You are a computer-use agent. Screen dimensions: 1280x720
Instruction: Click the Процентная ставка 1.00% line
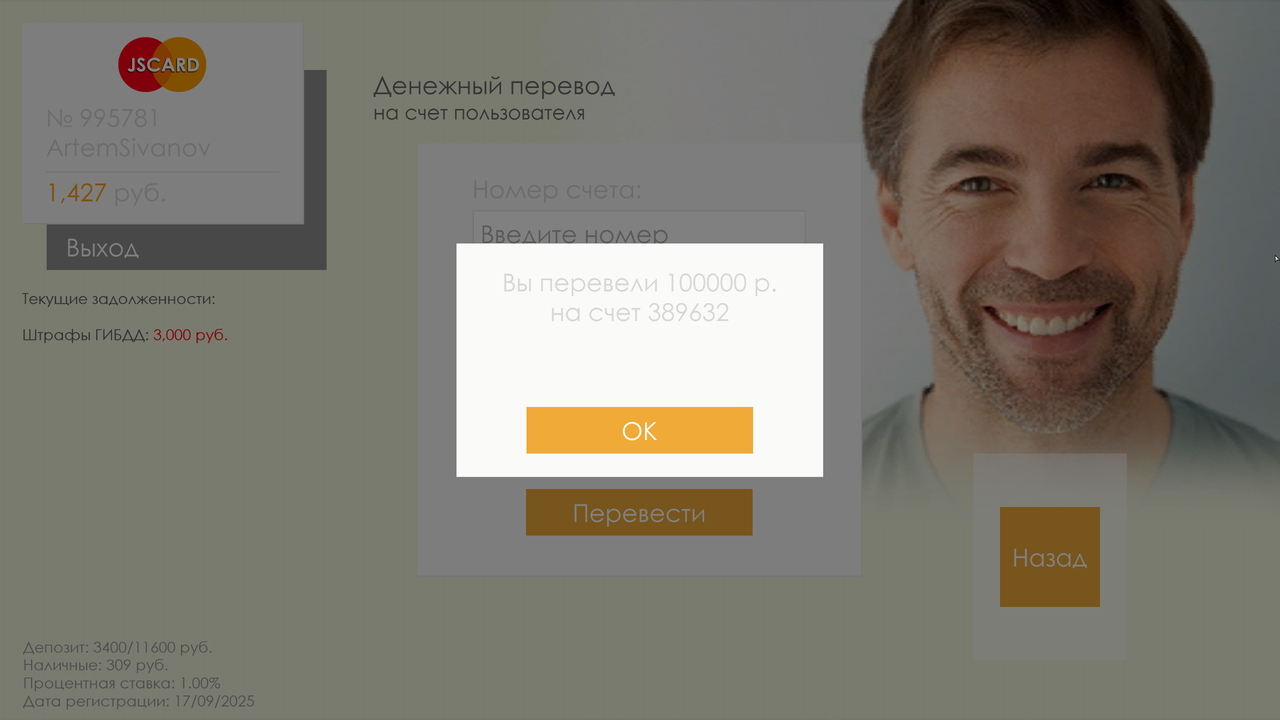pos(121,683)
